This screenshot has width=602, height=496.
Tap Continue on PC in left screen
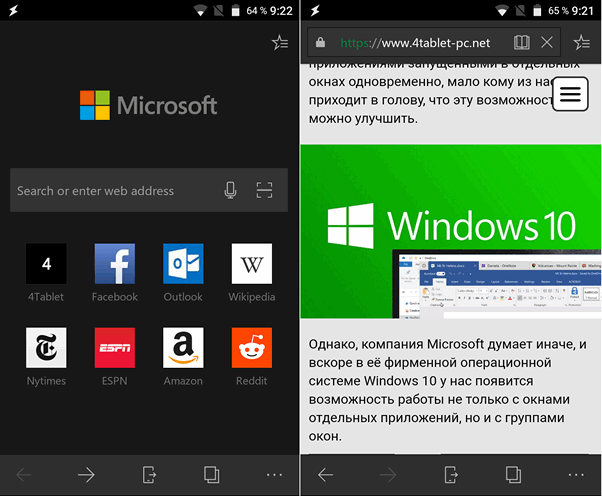click(149, 475)
